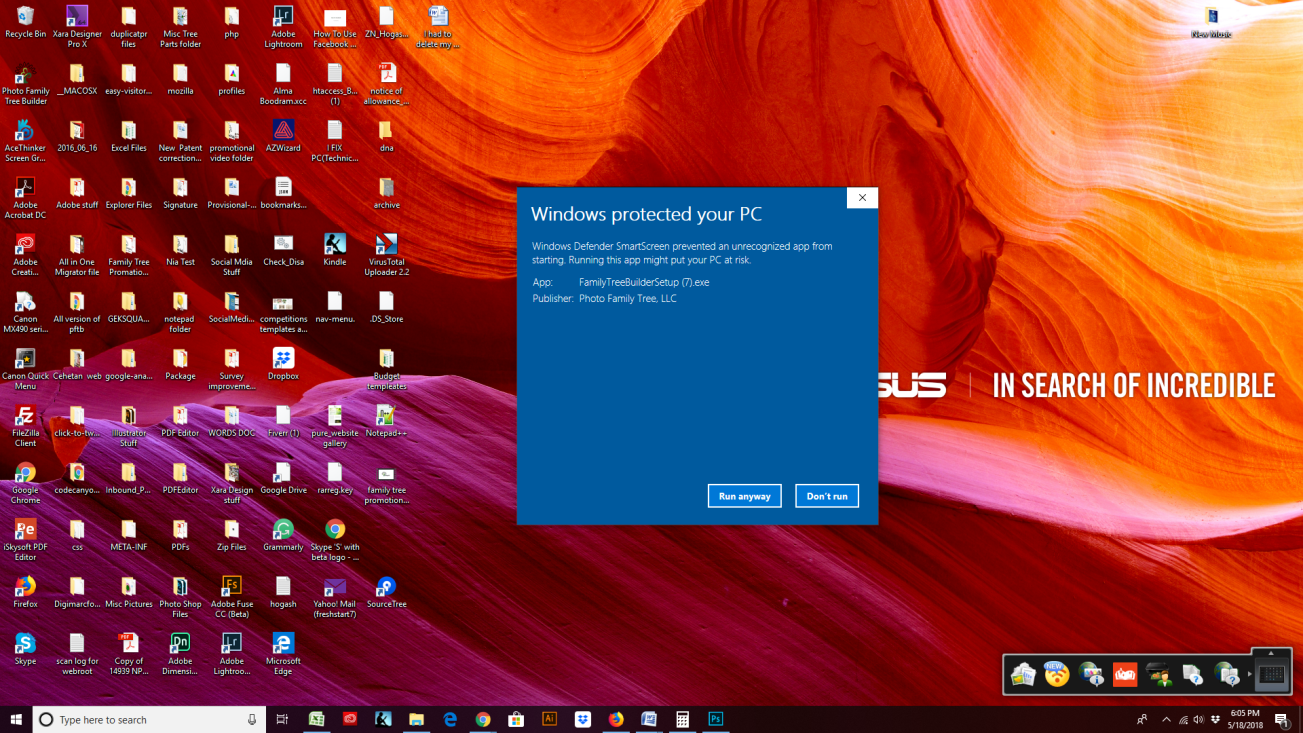This screenshot has height=733, width=1303.
Task: Select the New Music desktop folder
Action: 1211,23
